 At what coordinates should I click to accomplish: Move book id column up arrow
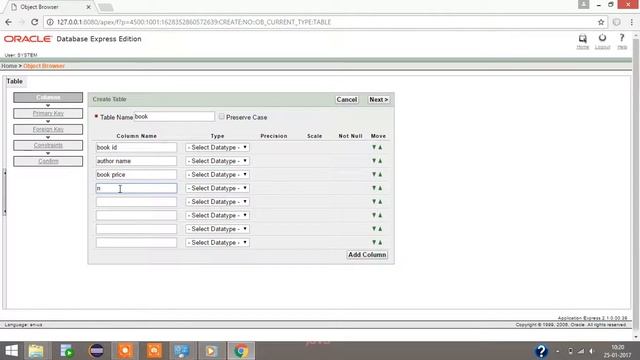(380, 147)
